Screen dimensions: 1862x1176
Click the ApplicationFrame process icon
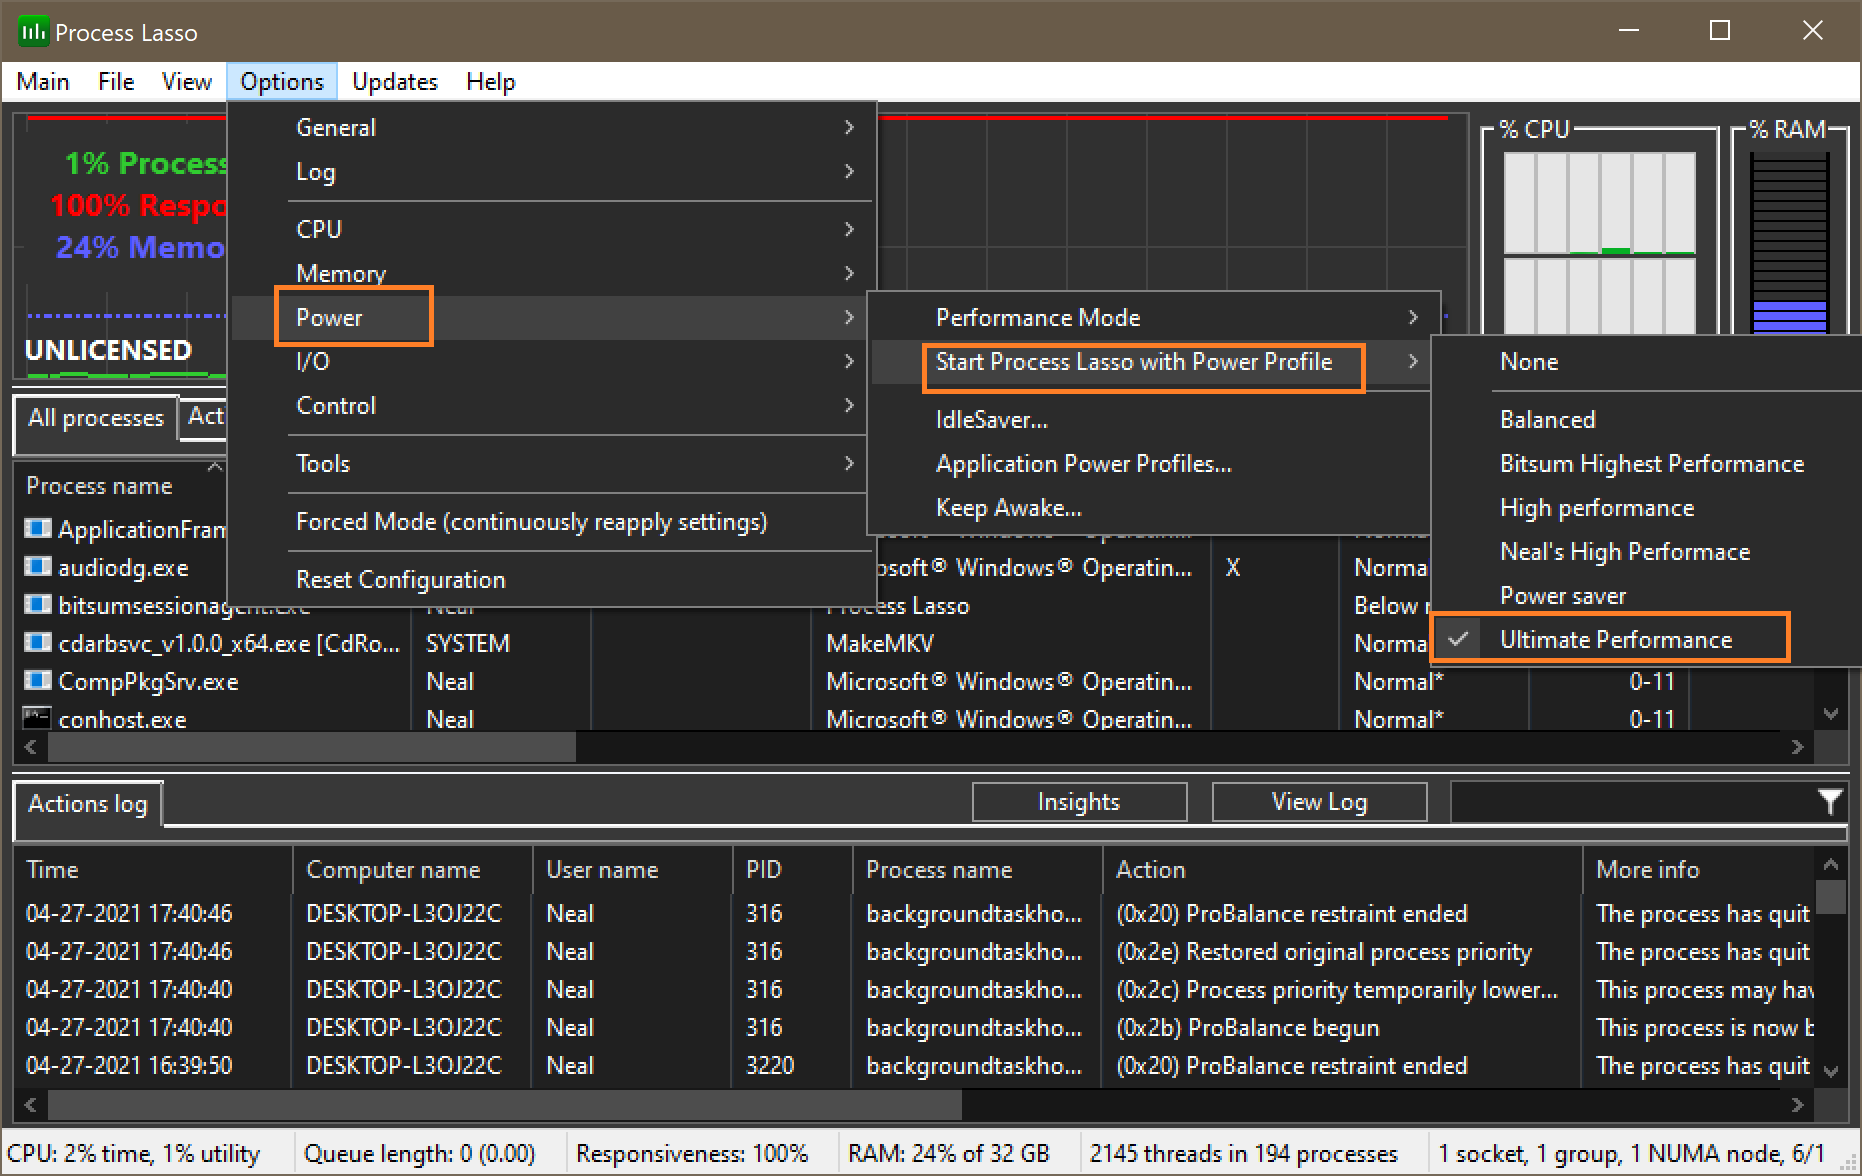point(38,529)
